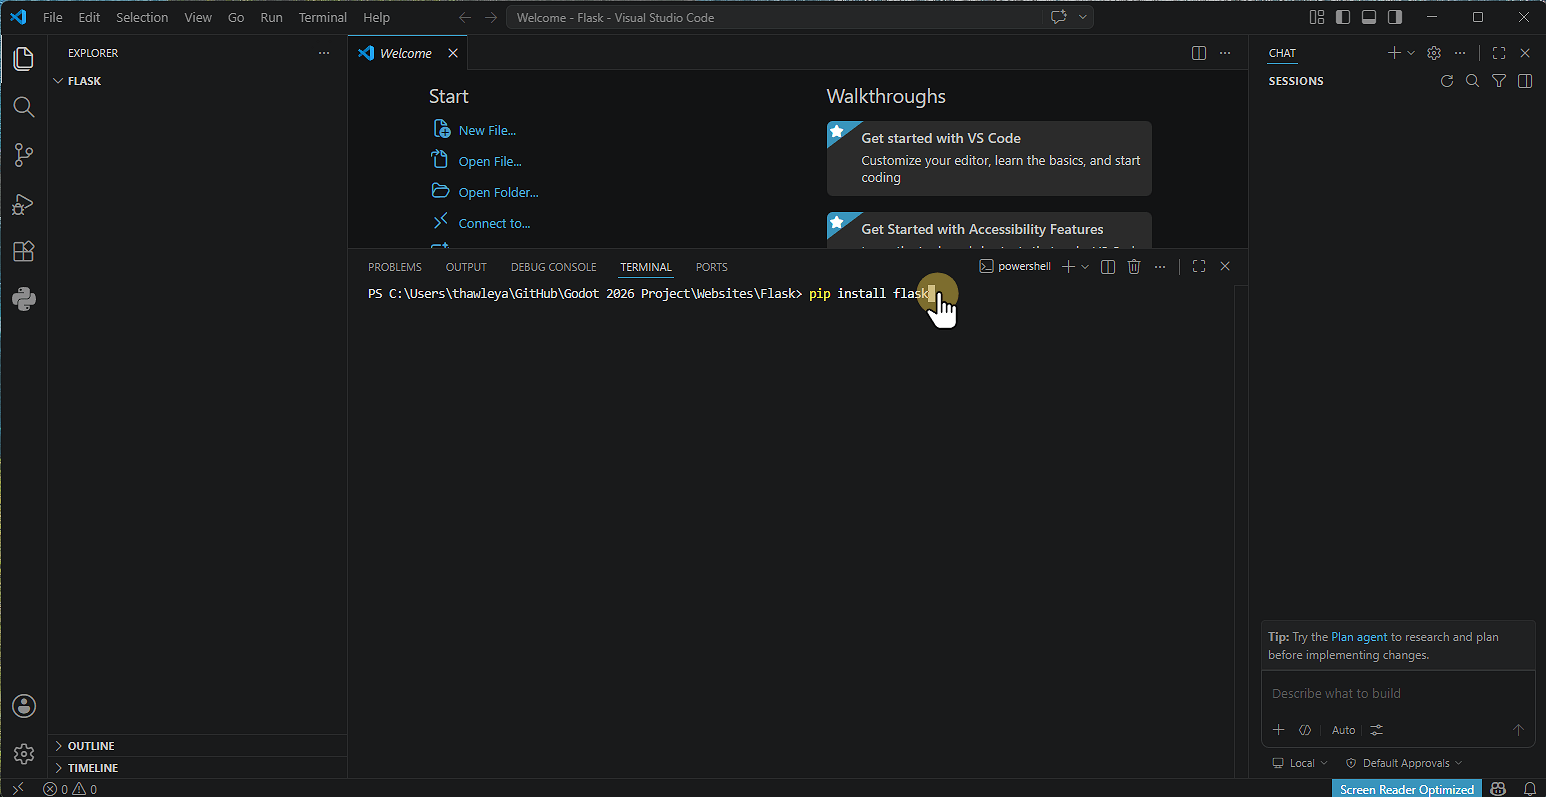Open the Local session target dropdown
Viewport: 1546px width, 797px height.
pyautogui.click(x=1300, y=763)
